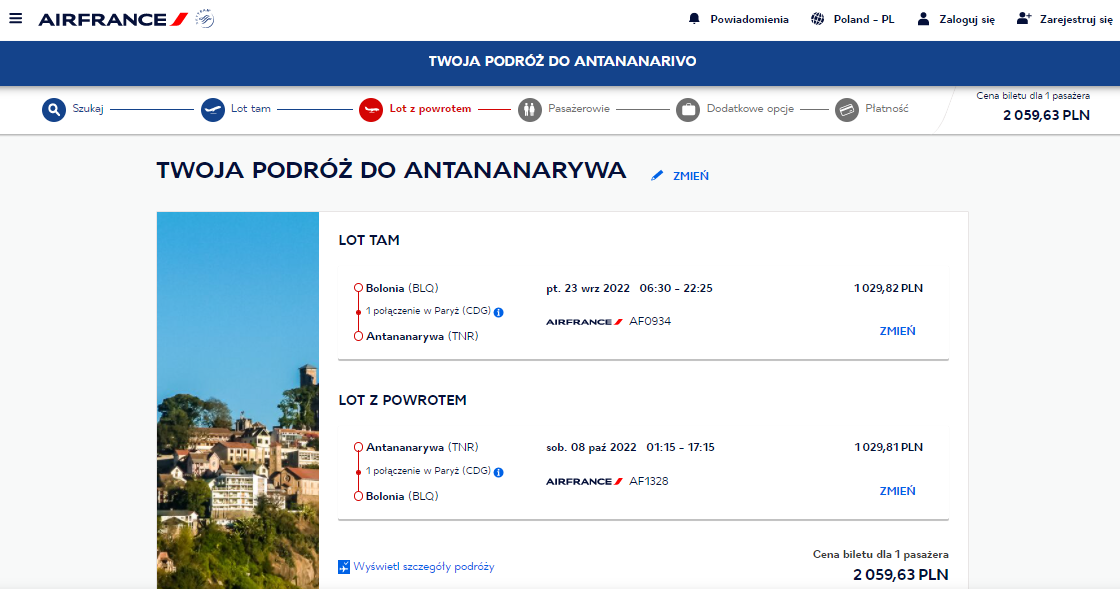The image size is (1120, 589).
Task: Click the Płatność credit card icon
Action: pos(846,110)
